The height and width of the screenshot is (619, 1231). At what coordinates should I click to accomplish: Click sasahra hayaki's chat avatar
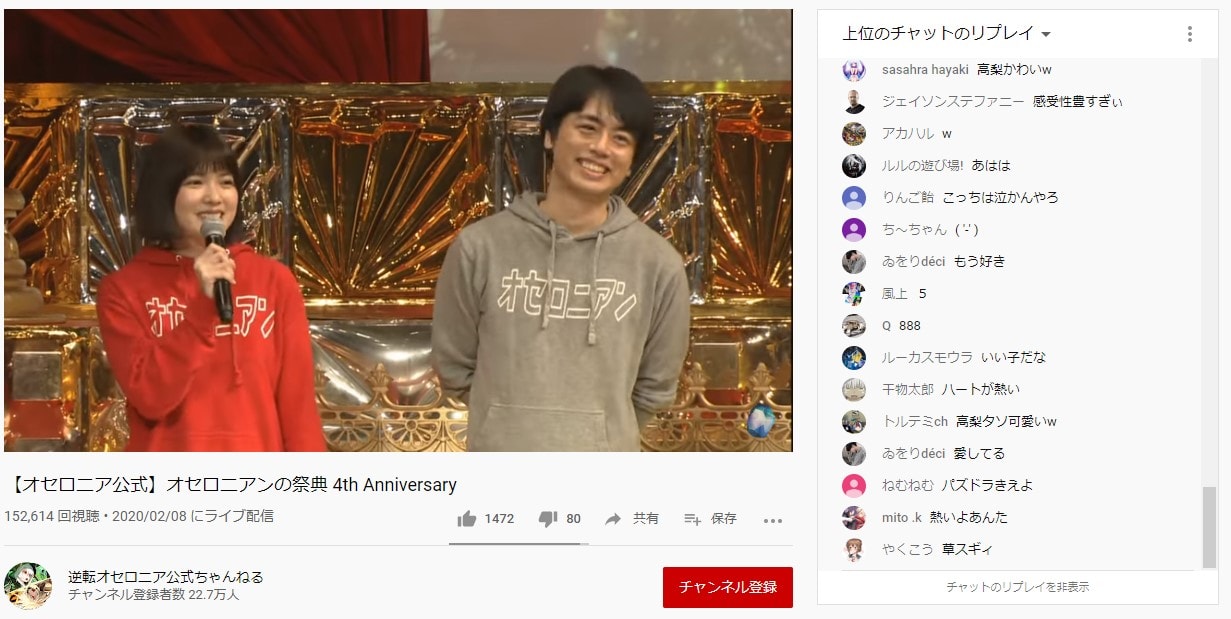click(x=854, y=69)
